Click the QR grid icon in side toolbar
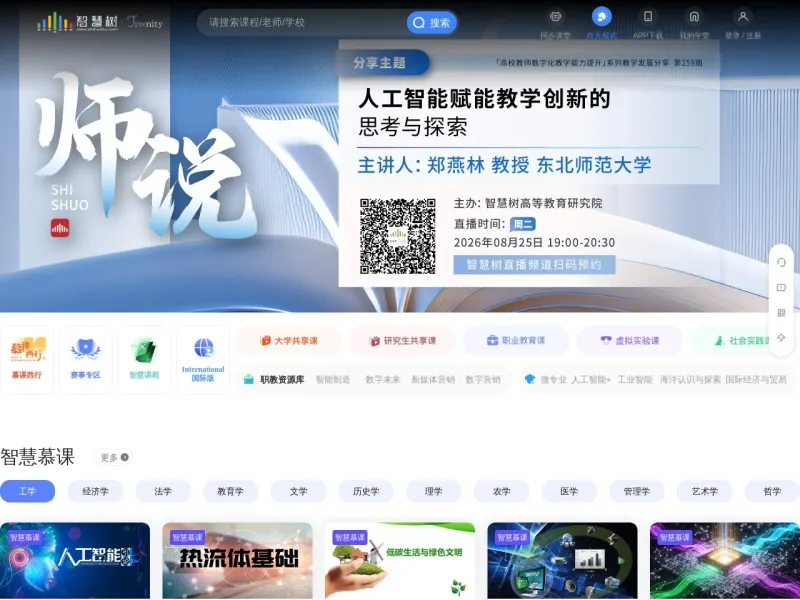 781,313
